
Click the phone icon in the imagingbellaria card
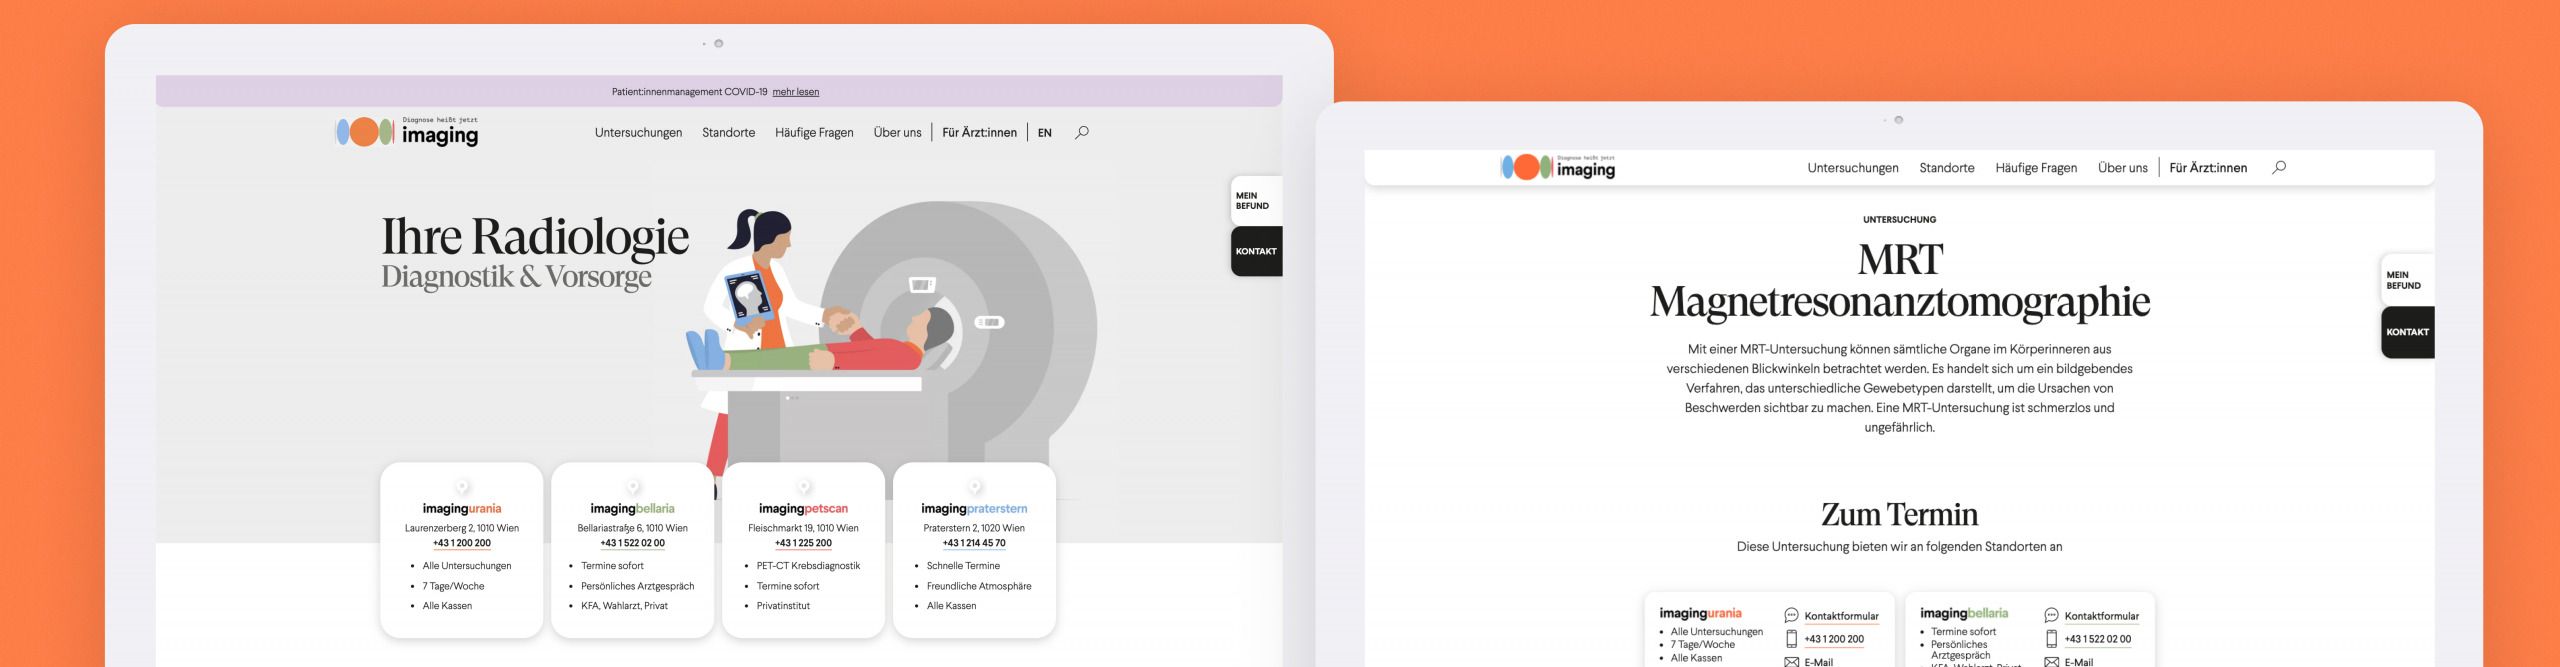[2051, 639]
